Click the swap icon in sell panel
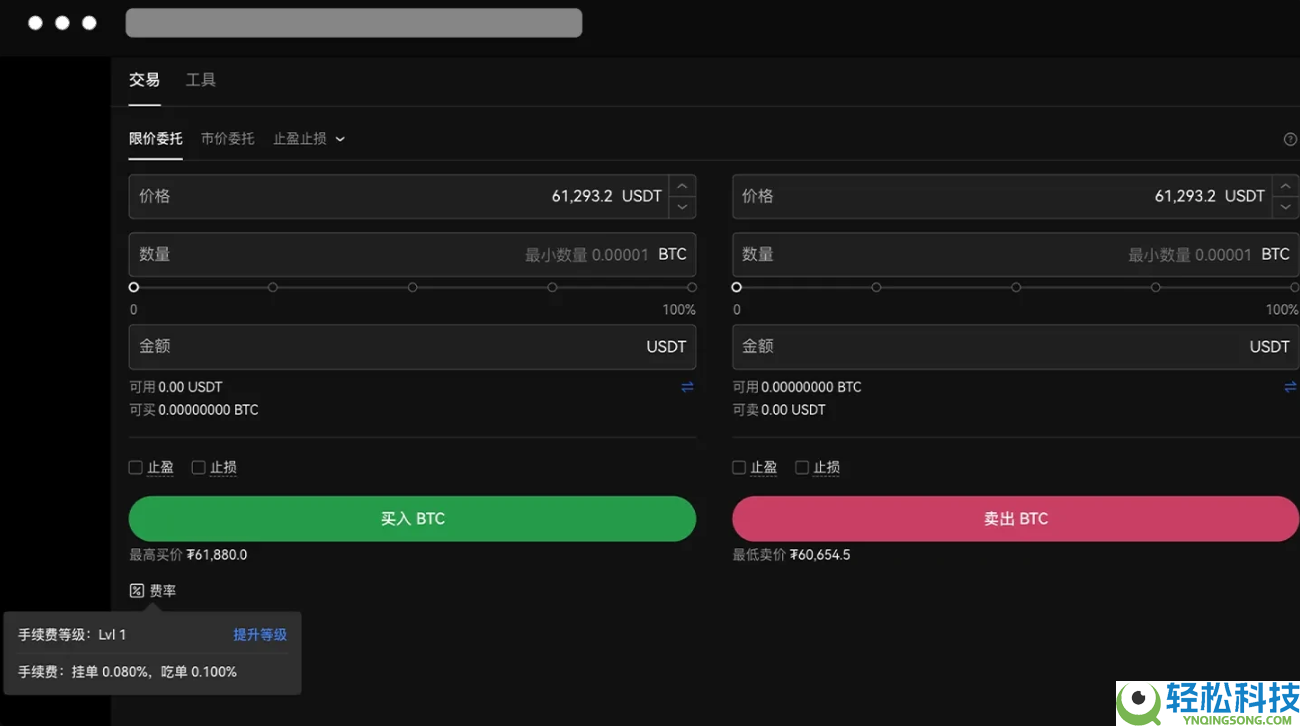This screenshot has width=1300, height=726. [1290, 387]
